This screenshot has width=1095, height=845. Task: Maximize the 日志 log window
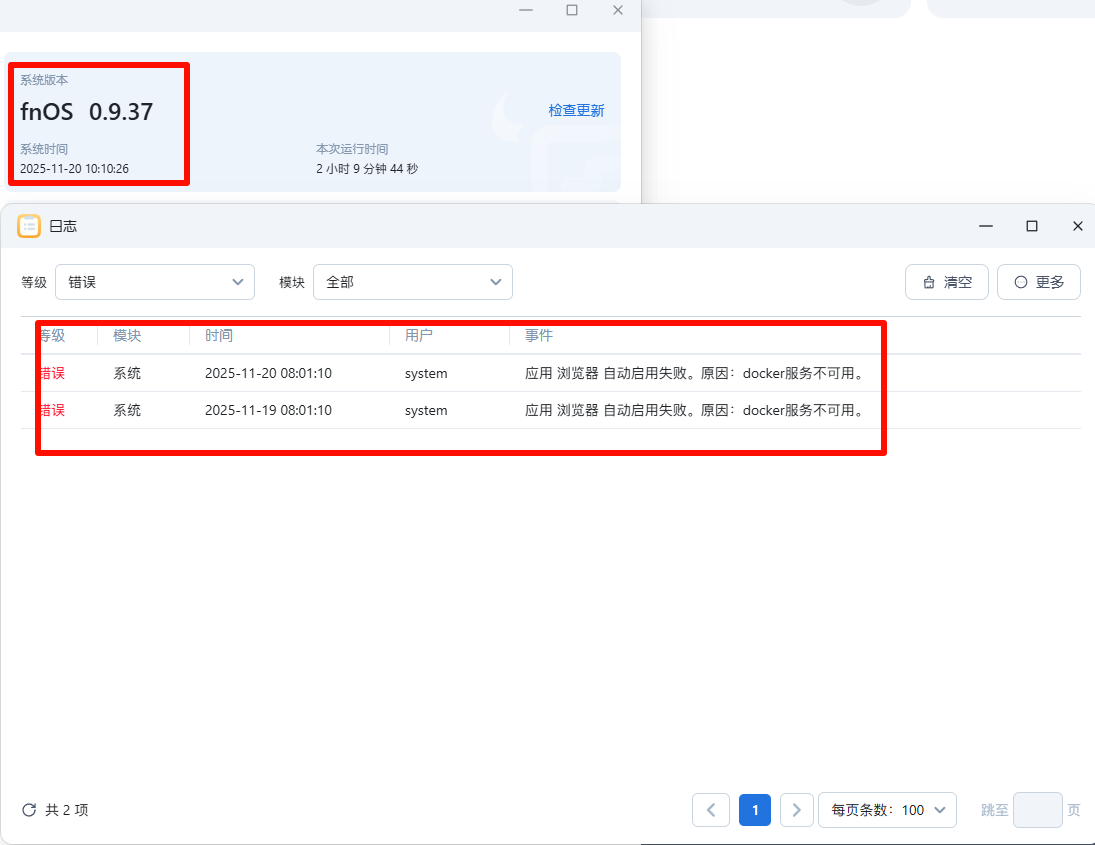click(1031, 226)
